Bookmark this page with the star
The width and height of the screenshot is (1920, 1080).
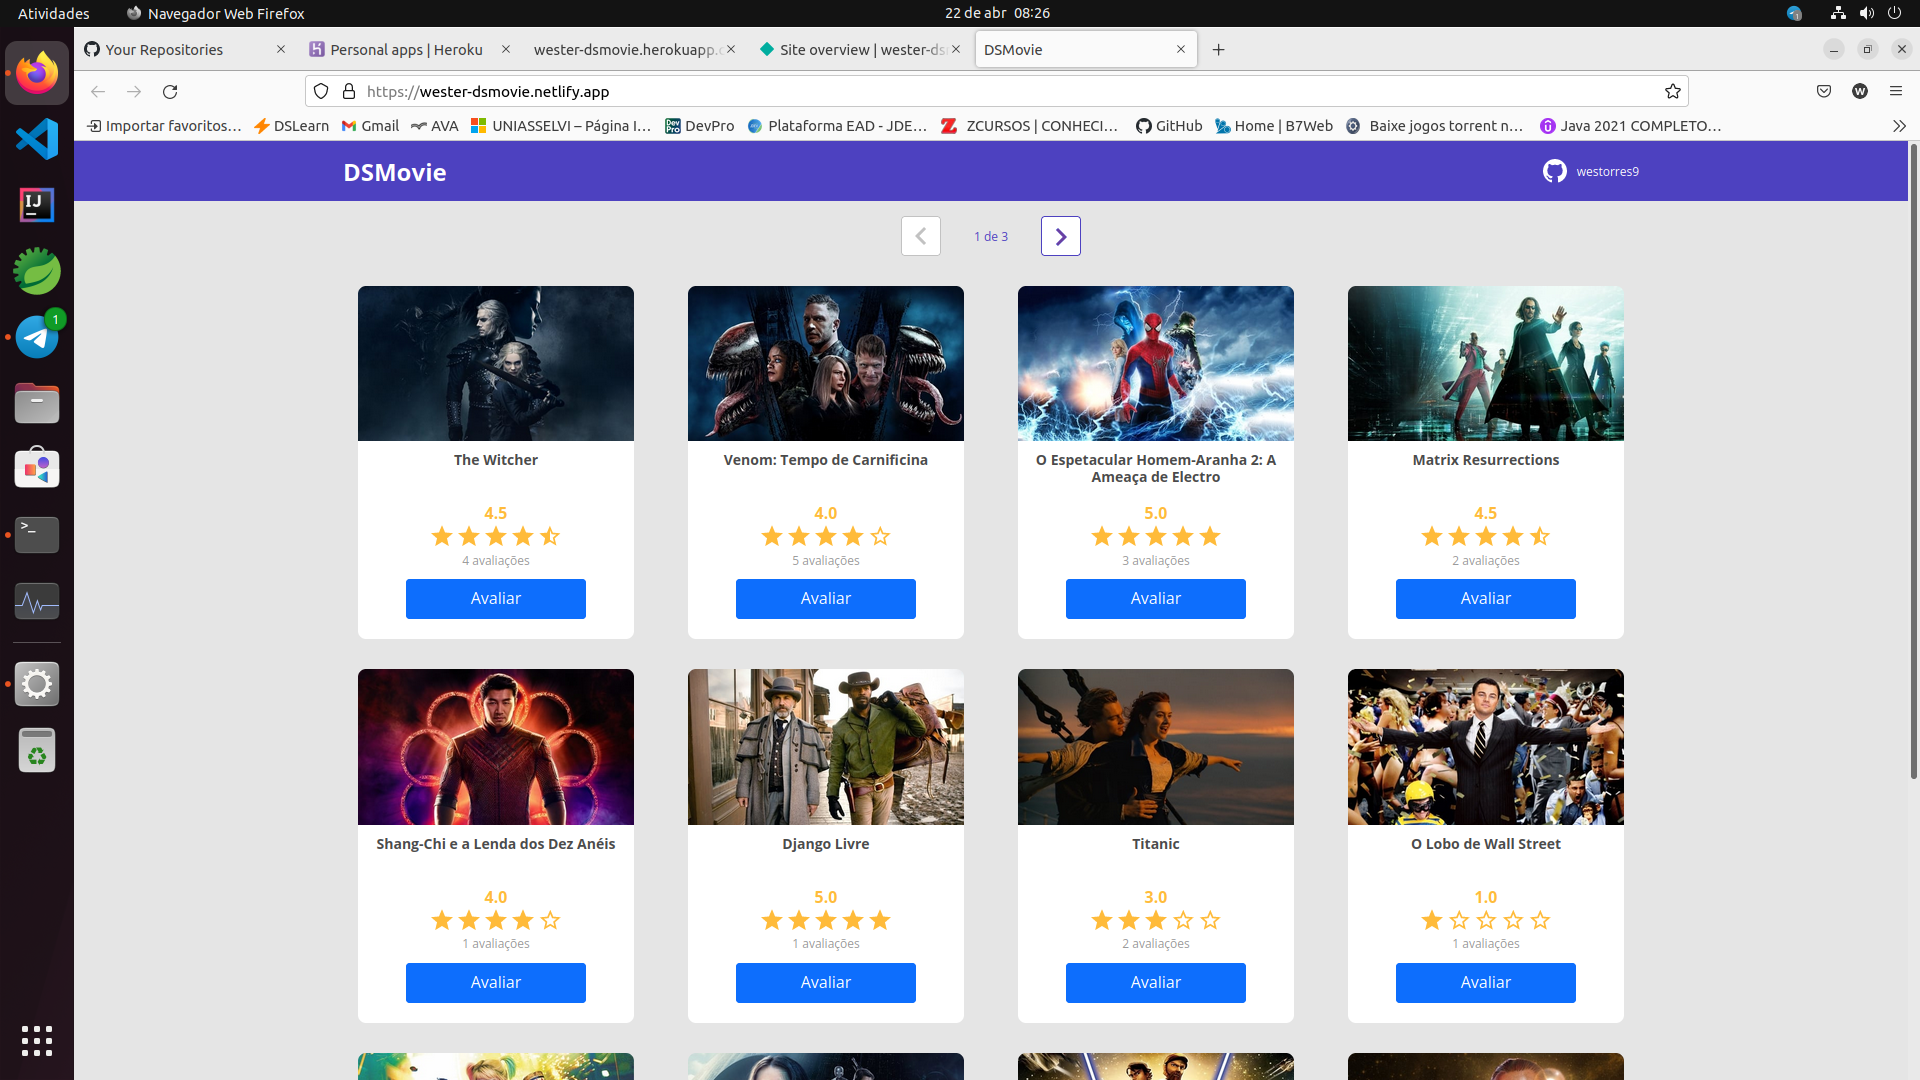tap(1672, 91)
